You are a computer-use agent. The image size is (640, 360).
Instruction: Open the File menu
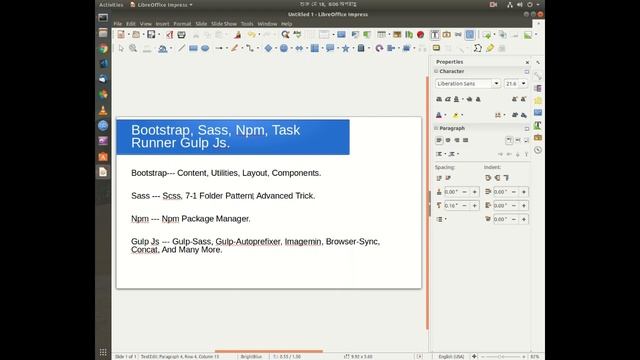pos(118,24)
